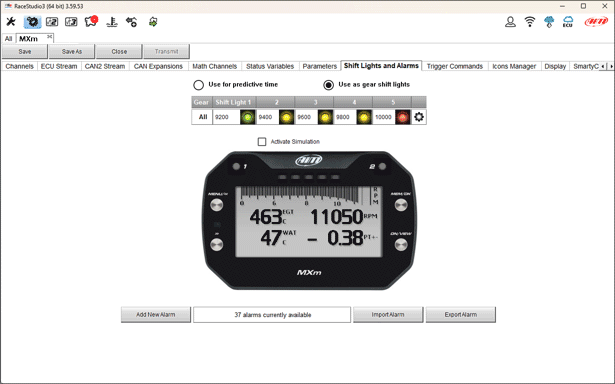The width and height of the screenshot is (615, 384).
Task: Open the wrench and screwdriver preferences icon
Action: [x=11, y=22]
